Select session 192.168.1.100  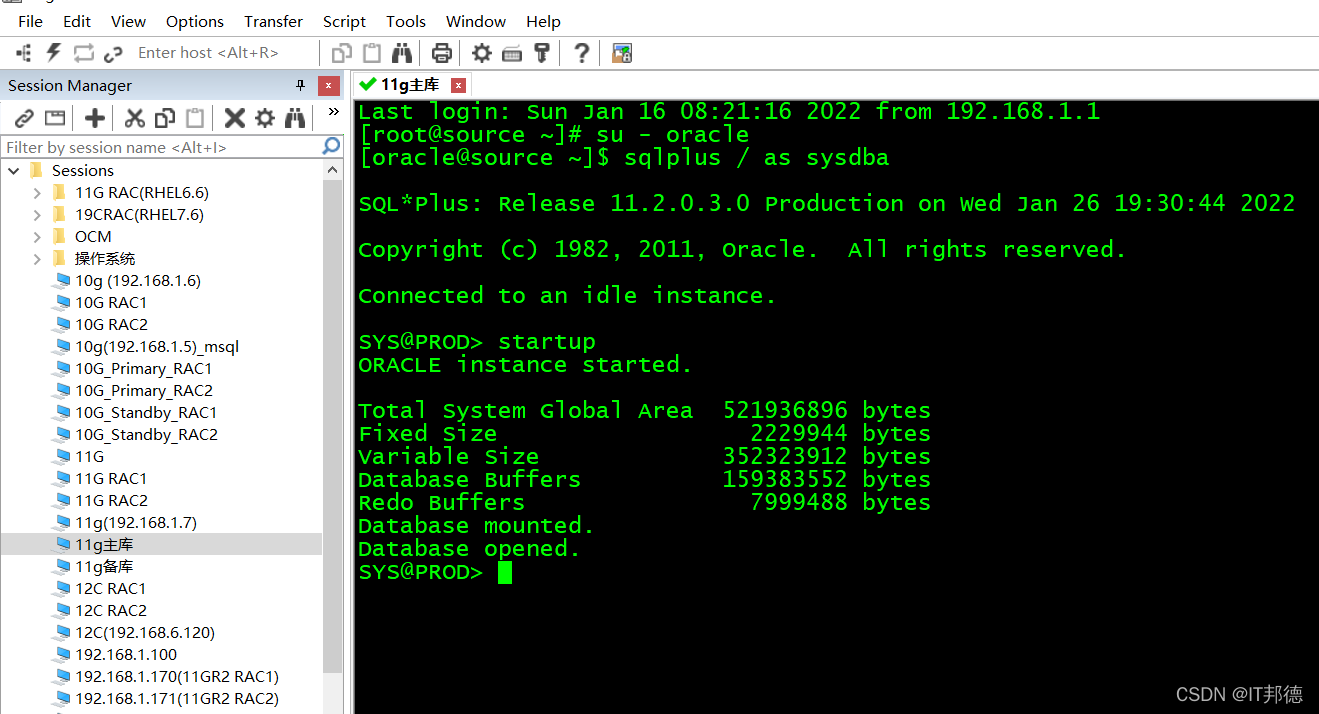(126, 654)
